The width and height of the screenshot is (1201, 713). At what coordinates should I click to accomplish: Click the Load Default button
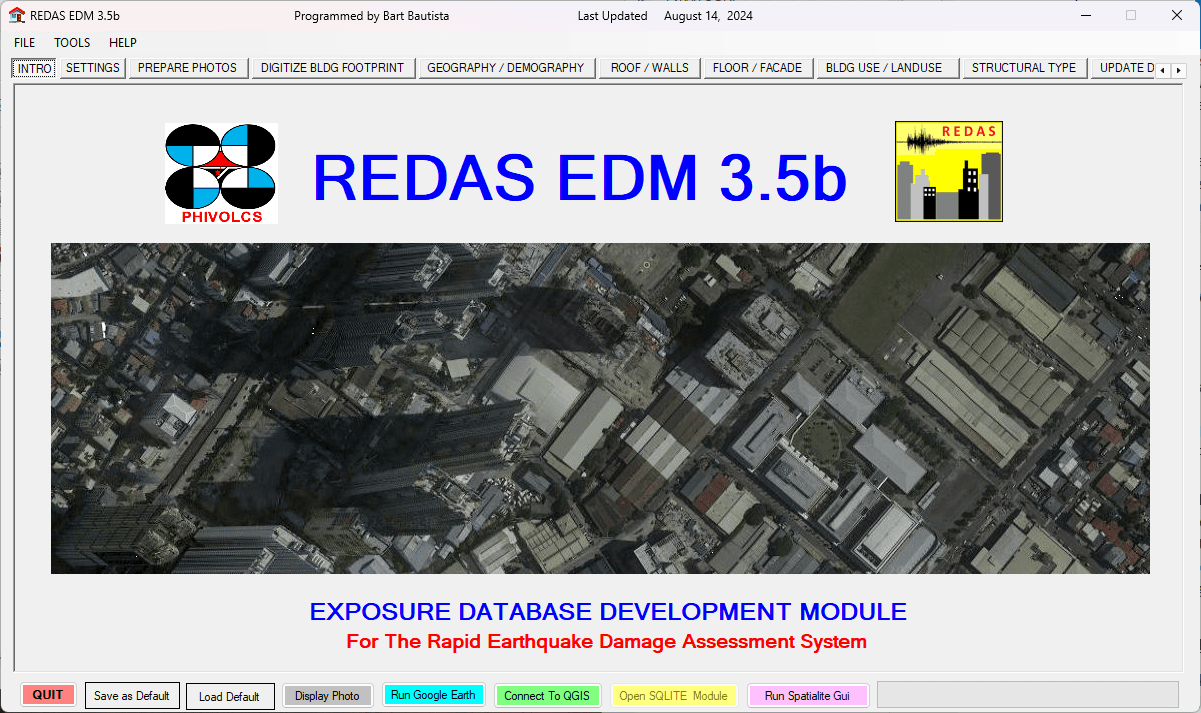click(229, 697)
